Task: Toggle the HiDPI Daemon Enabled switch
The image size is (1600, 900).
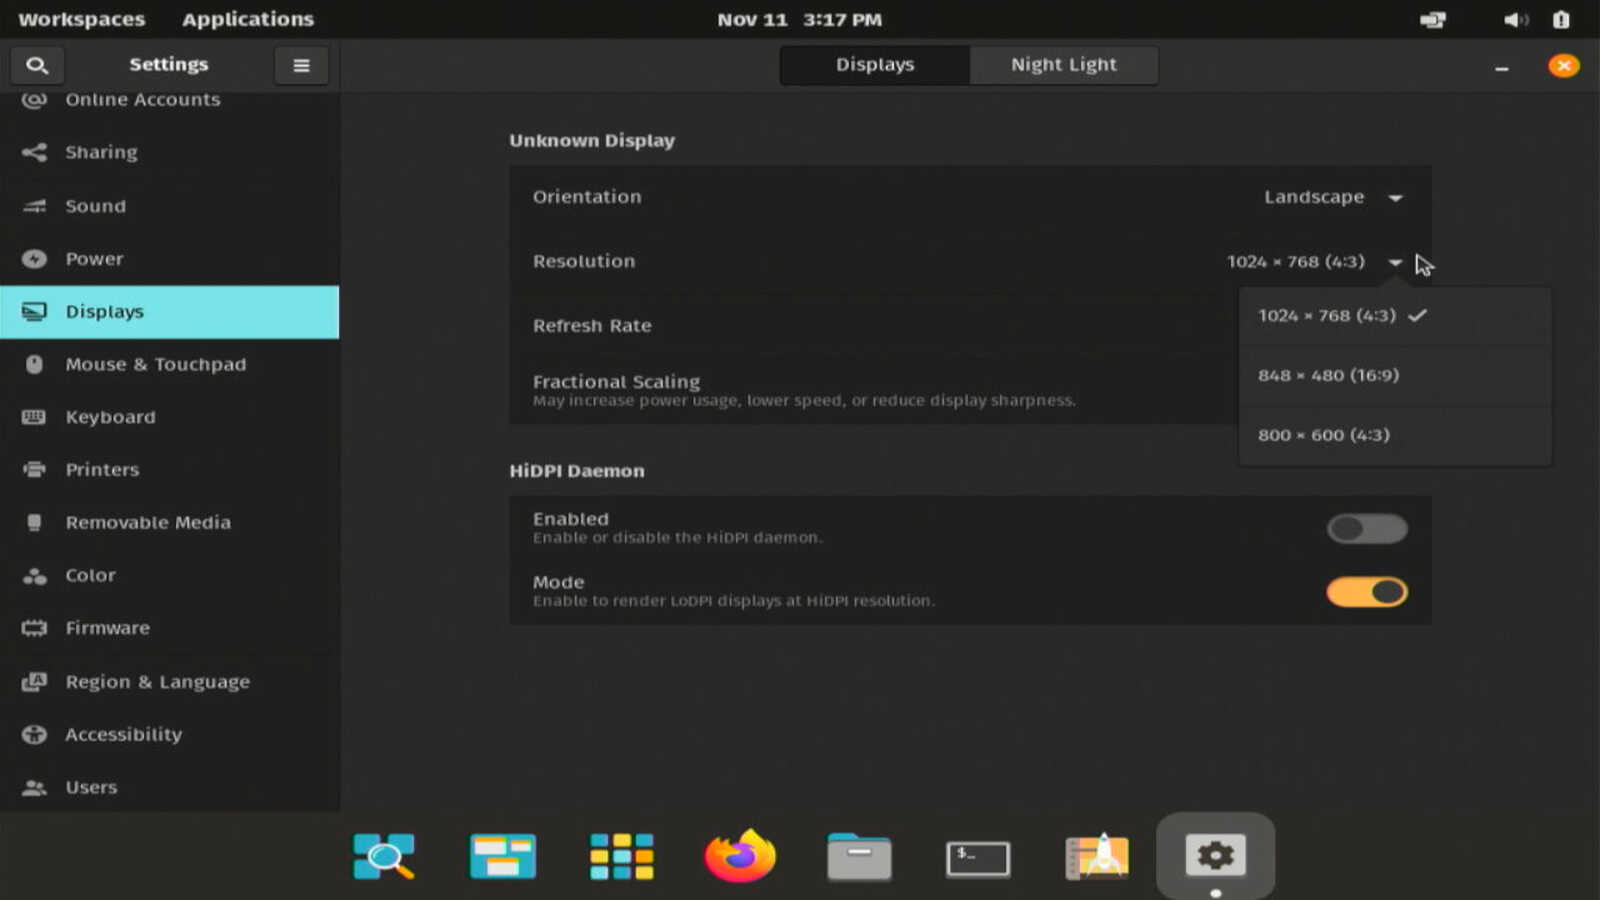Action: tap(1367, 528)
